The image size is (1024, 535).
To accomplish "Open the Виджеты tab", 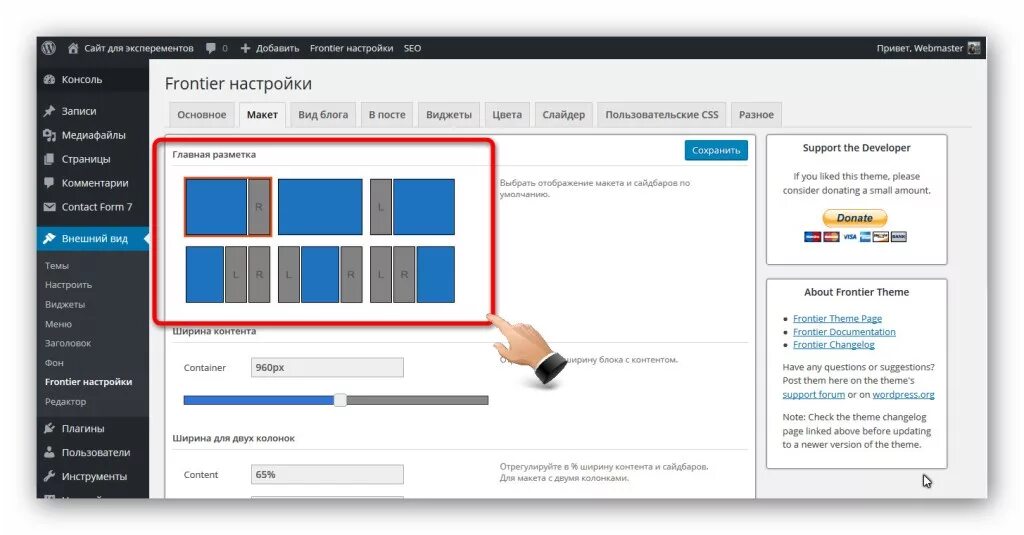I will [x=449, y=114].
